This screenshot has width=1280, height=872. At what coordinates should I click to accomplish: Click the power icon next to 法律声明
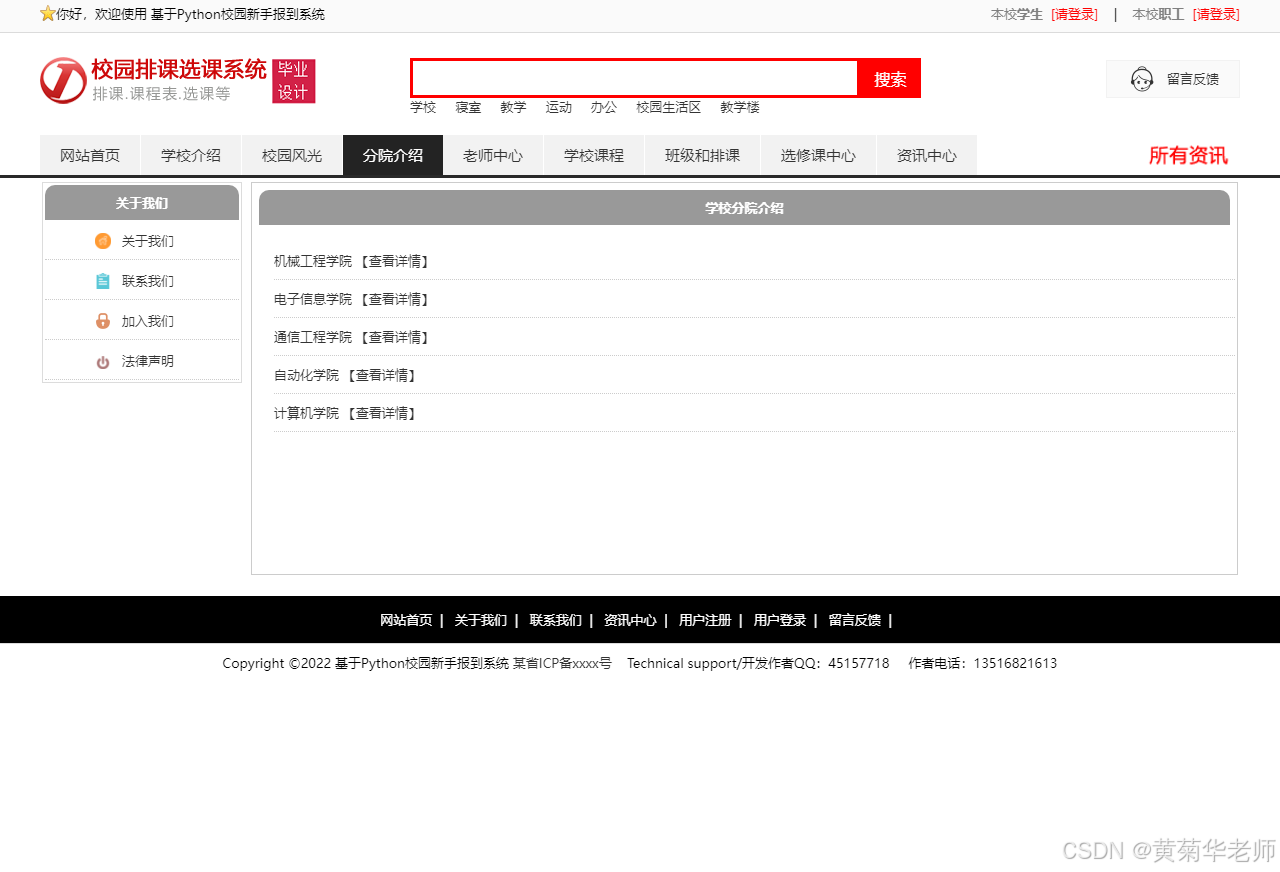tap(103, 362)
